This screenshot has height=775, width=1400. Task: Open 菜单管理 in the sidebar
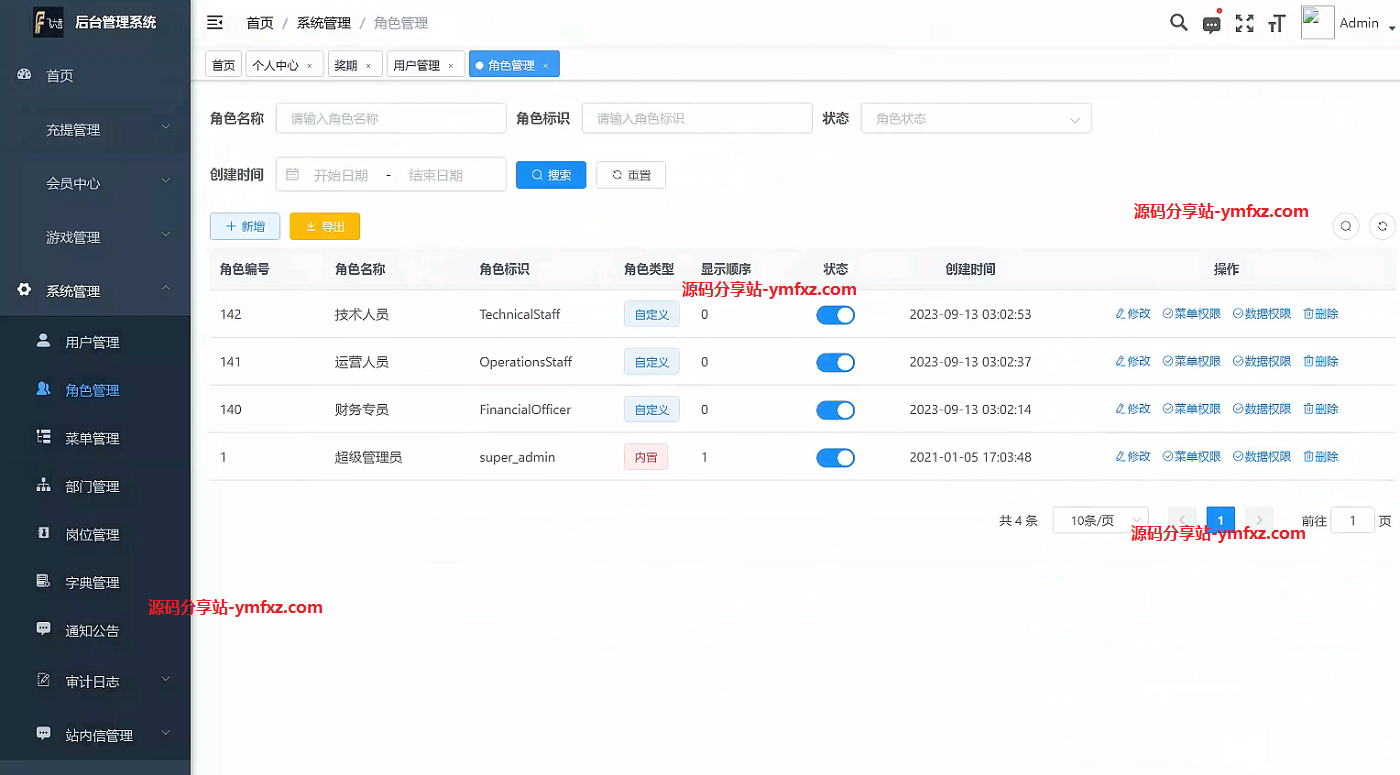tap(92, 438)
